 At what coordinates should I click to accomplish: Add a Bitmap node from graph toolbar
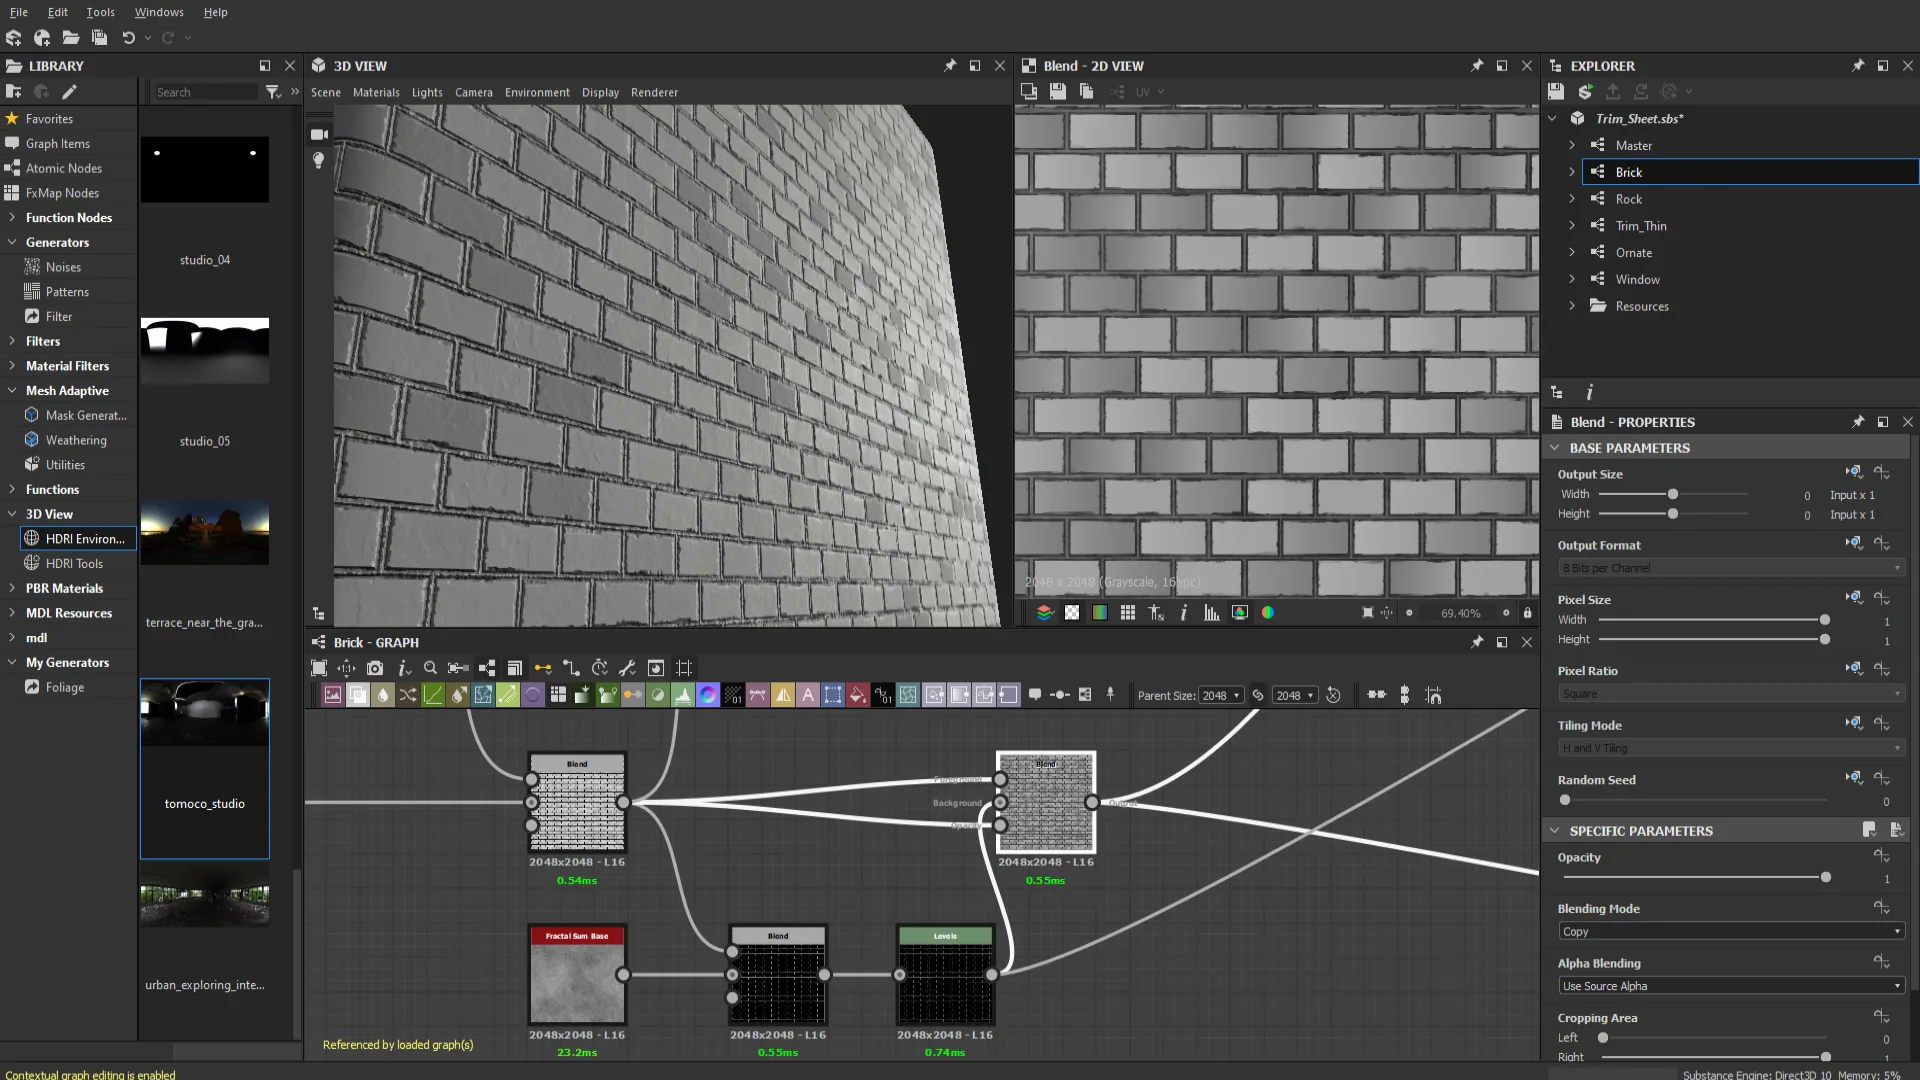pos(333,695)
